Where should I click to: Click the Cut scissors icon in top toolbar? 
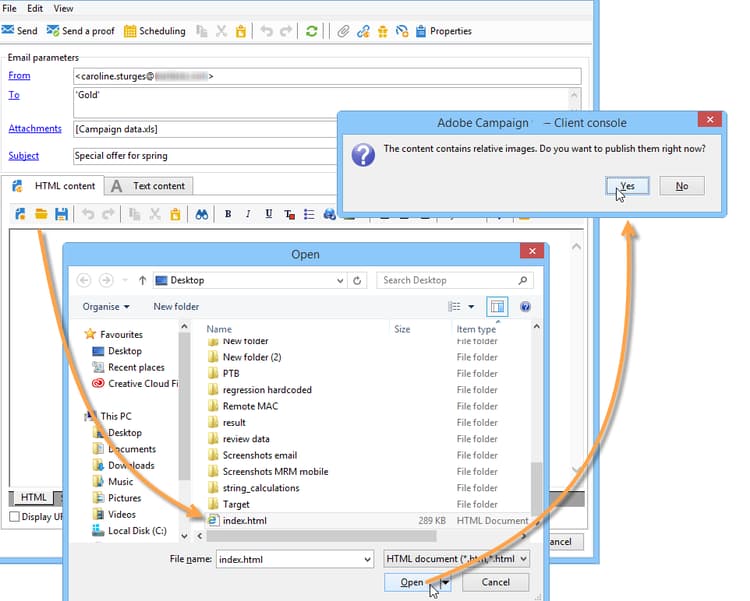pos(221,31)
